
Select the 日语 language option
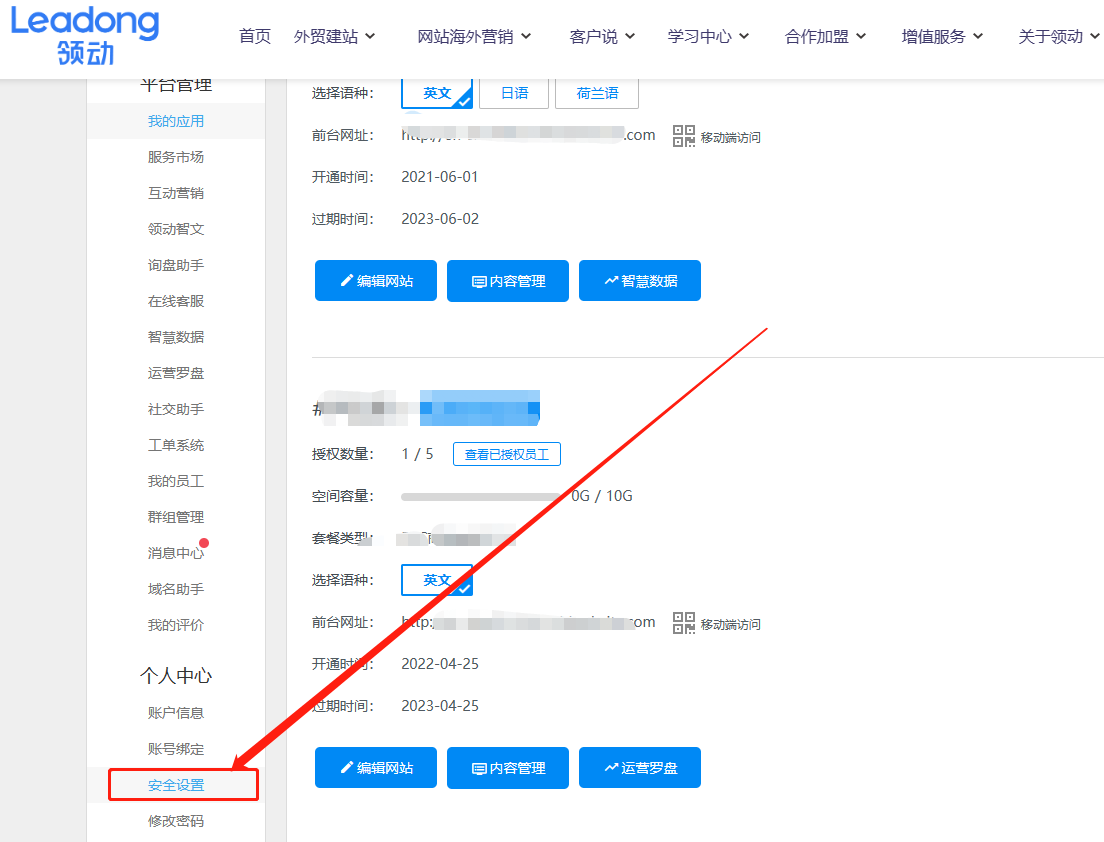514,92
